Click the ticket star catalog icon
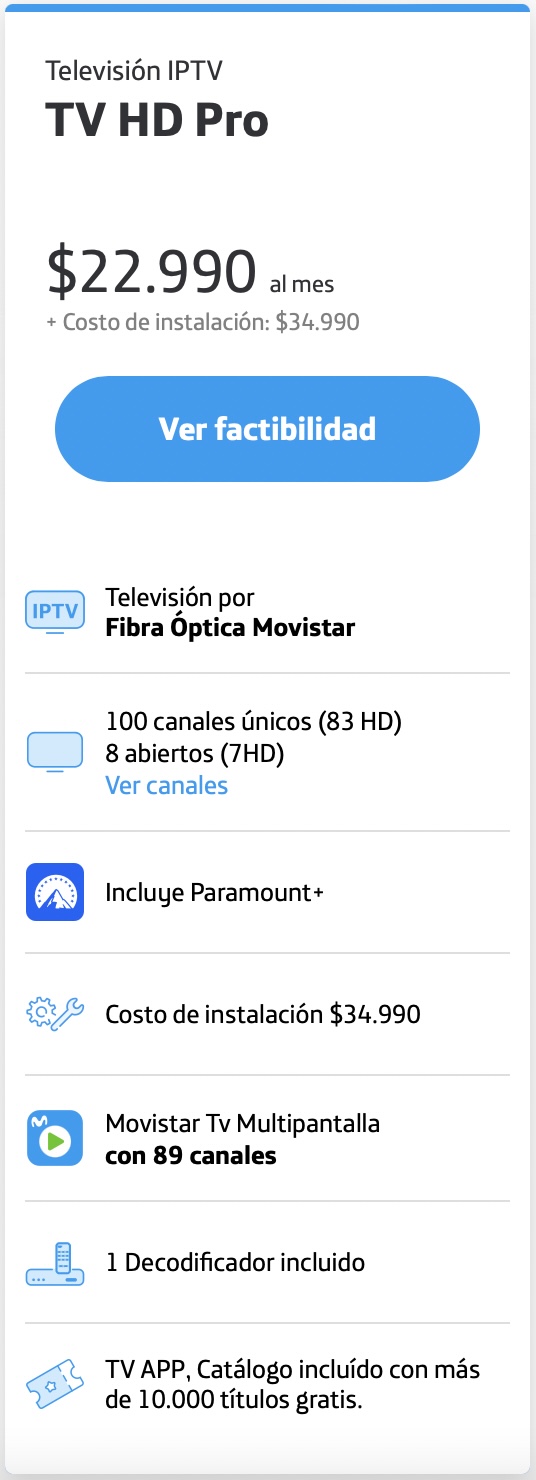Image resolution: width=536 pixels, height=1480 pixels. click(x=55, y=1385)
